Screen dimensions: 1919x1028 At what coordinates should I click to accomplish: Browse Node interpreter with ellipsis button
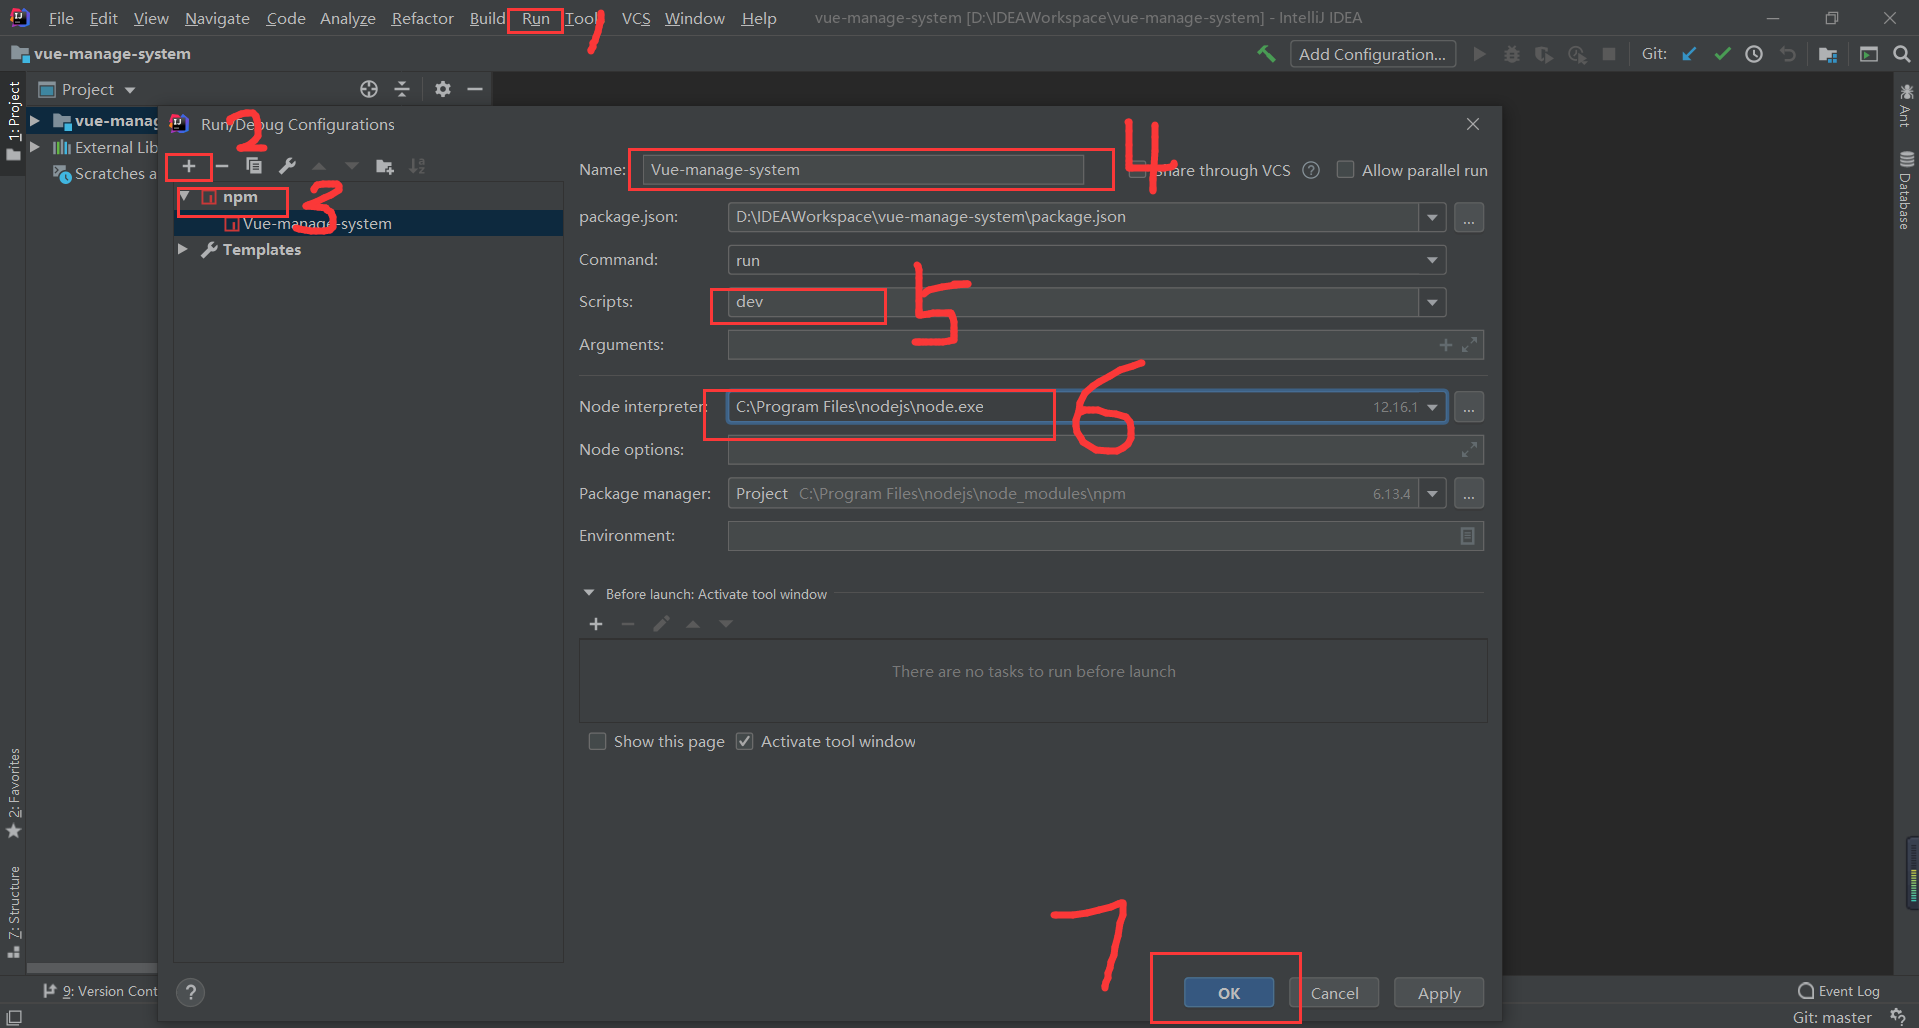coord(1468,407)
